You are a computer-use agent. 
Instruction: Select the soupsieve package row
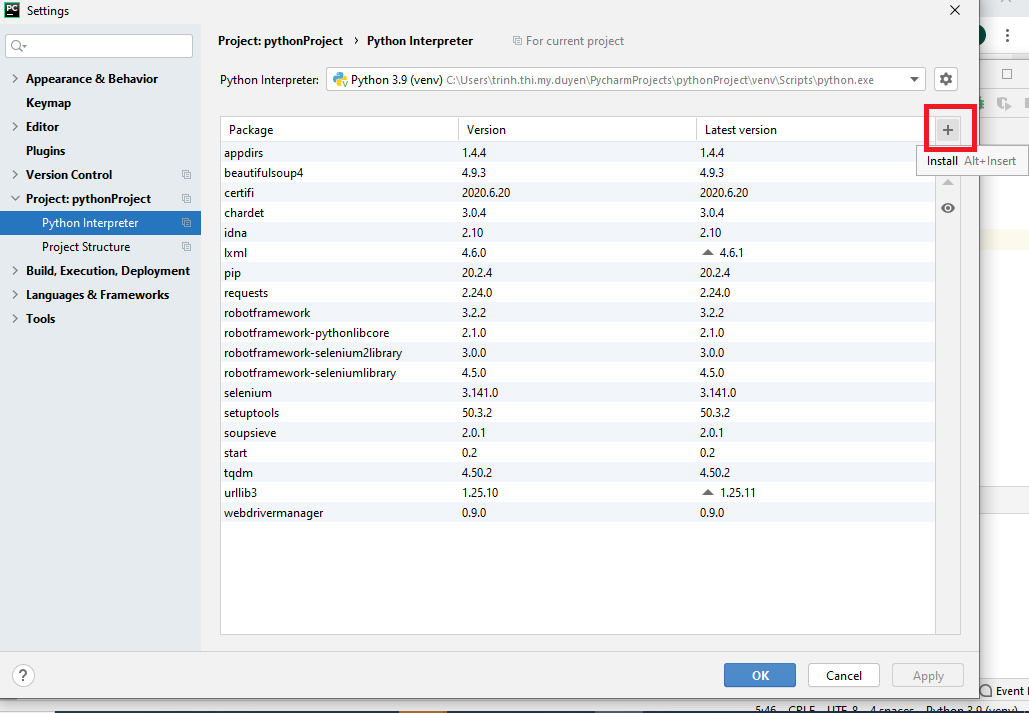pos(578,433)
